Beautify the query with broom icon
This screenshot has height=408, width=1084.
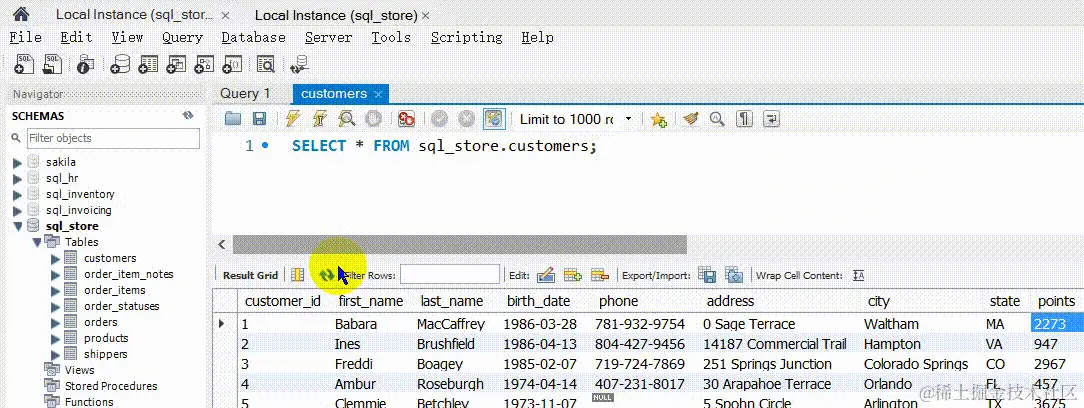691,119
